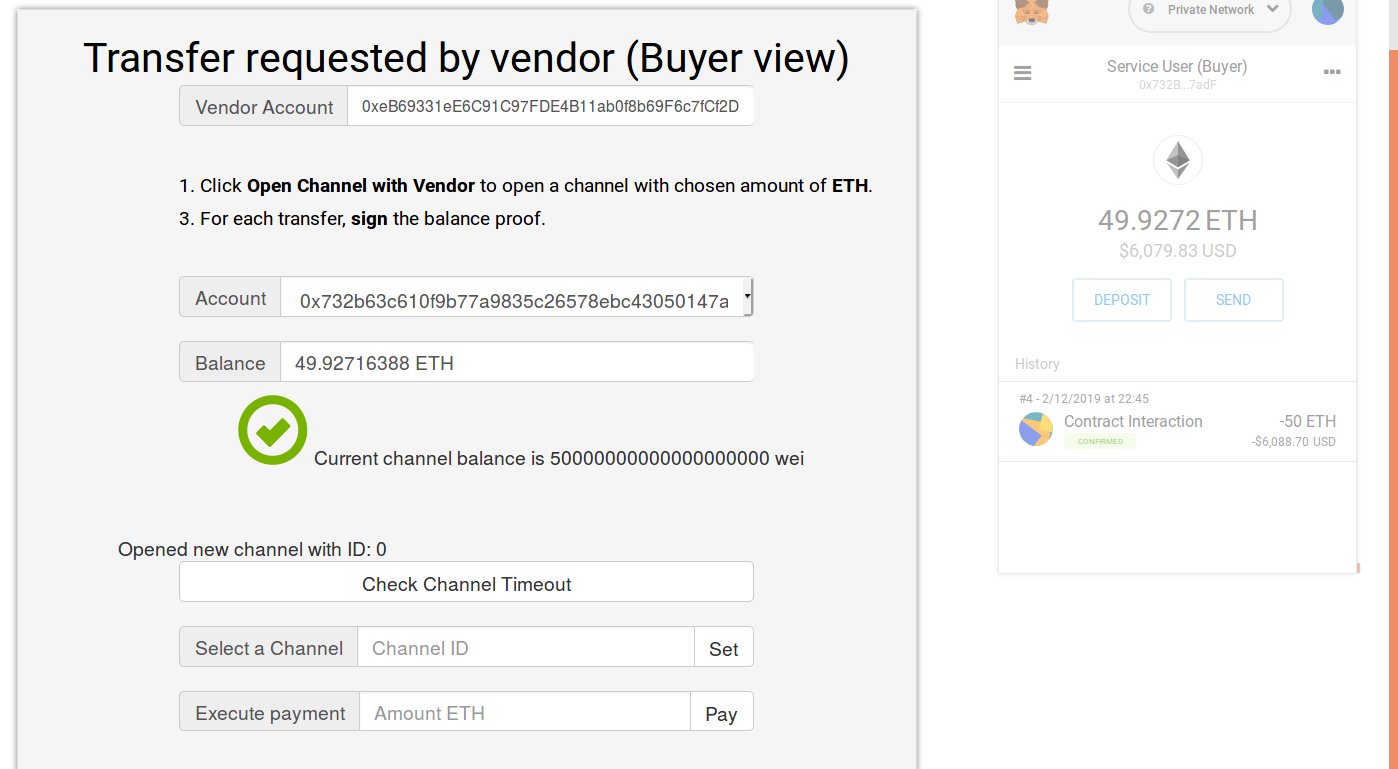
Task: Click the SEND button
Action: 1233,300
